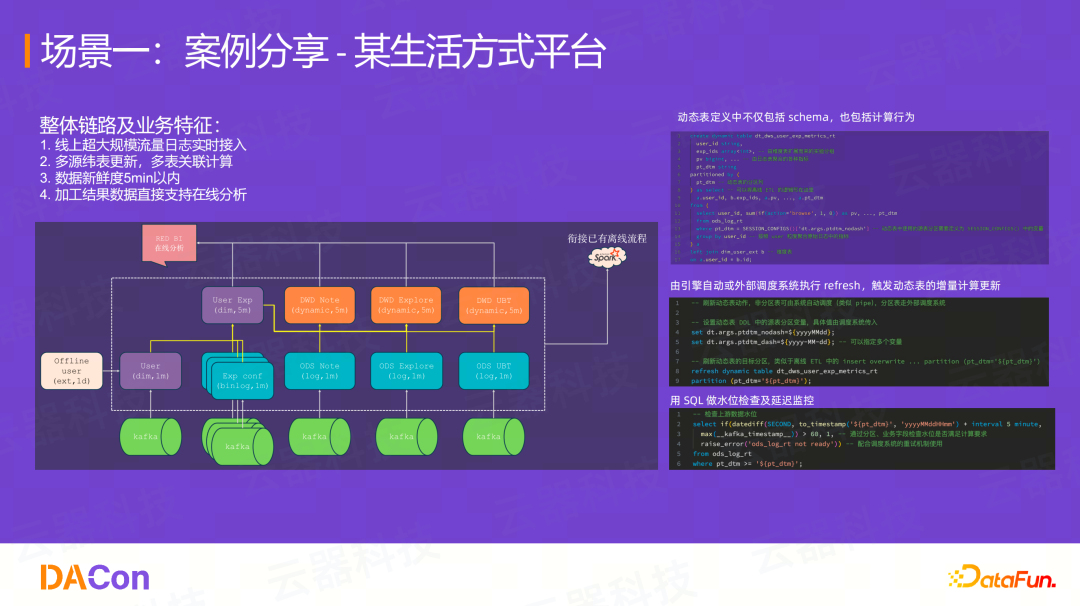The image size is (1080, 606).
Task: Click the heading 整体链路及业务特征
Action: click(129, 125)
